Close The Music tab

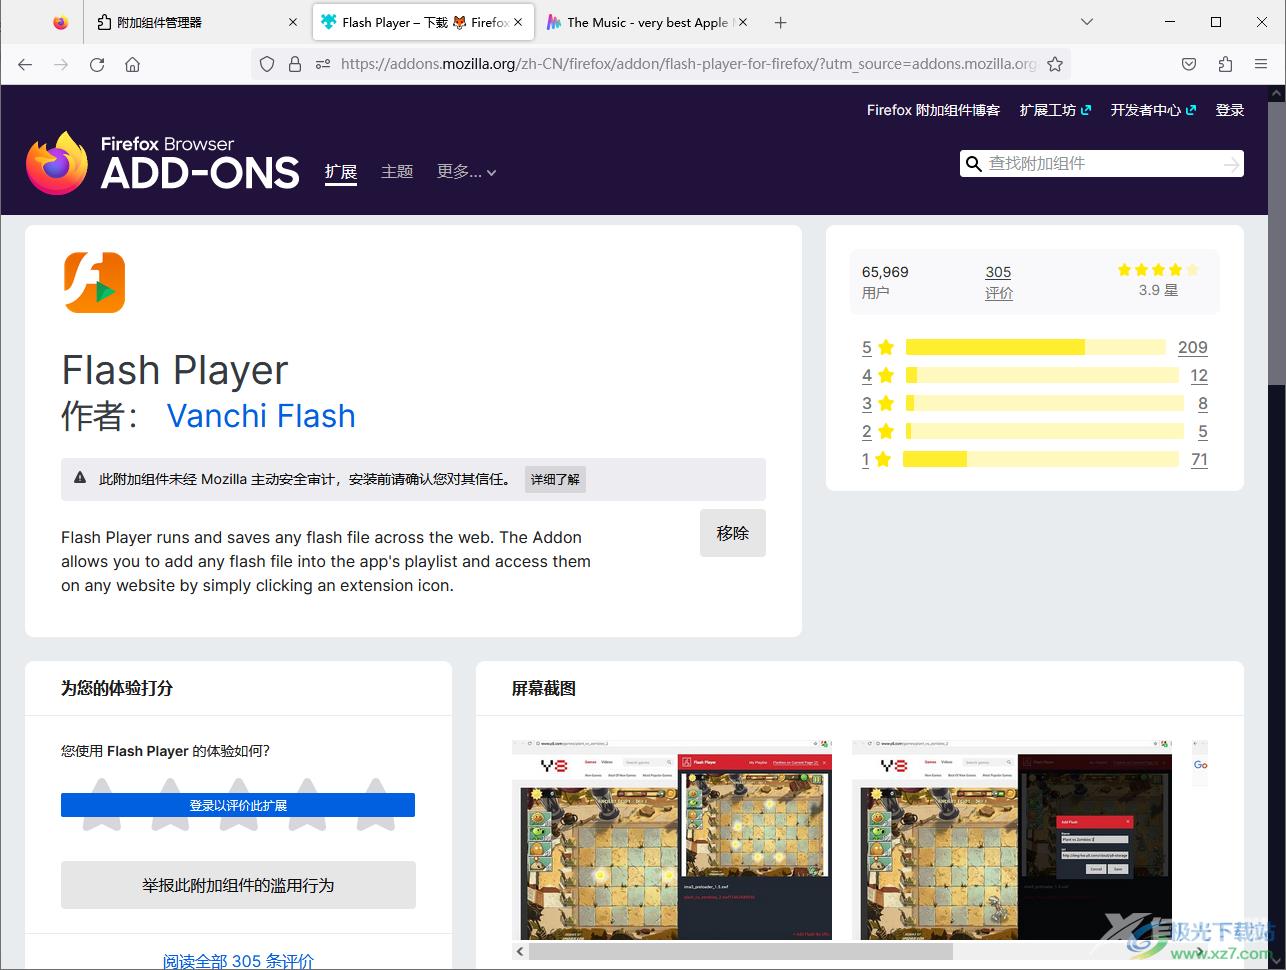[743, 22]
